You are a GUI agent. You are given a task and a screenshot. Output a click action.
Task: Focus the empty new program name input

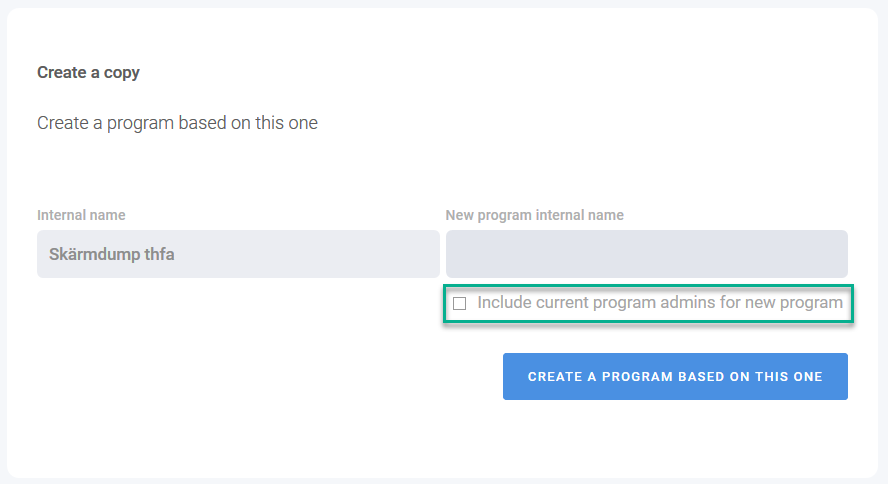point(646,254)
